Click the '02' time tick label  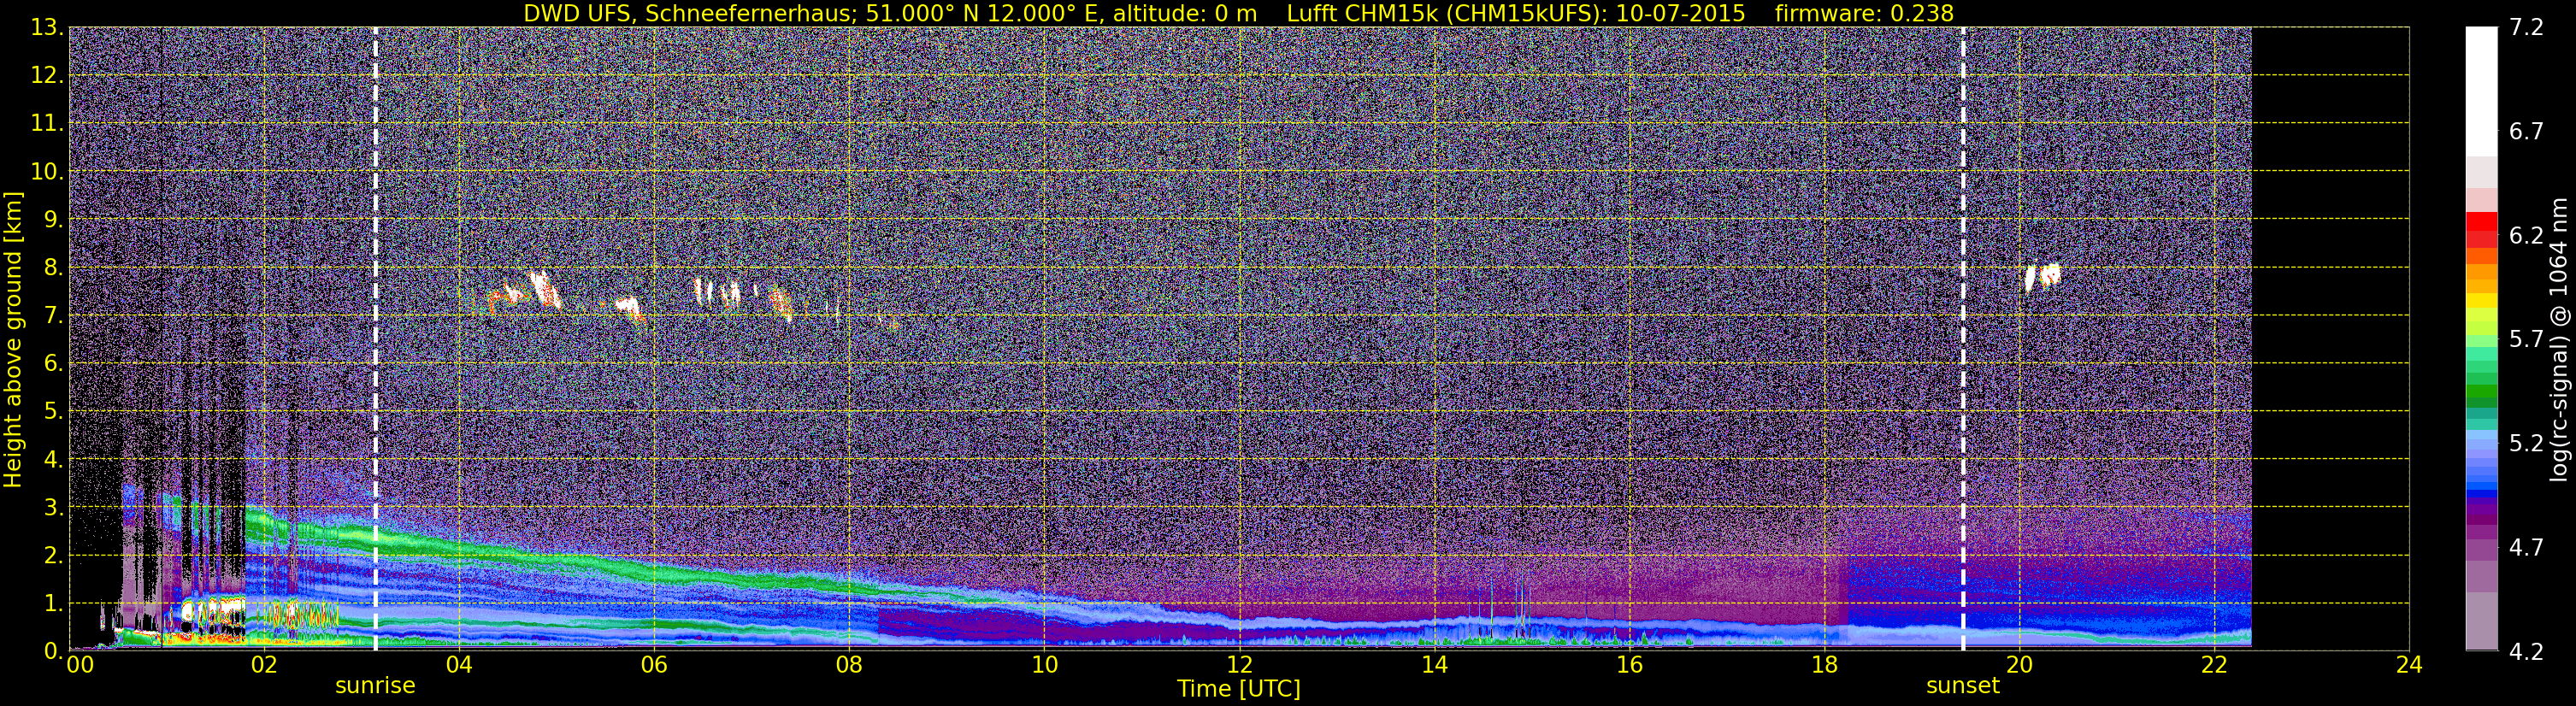pyautogui.click(x=263, y=665)
